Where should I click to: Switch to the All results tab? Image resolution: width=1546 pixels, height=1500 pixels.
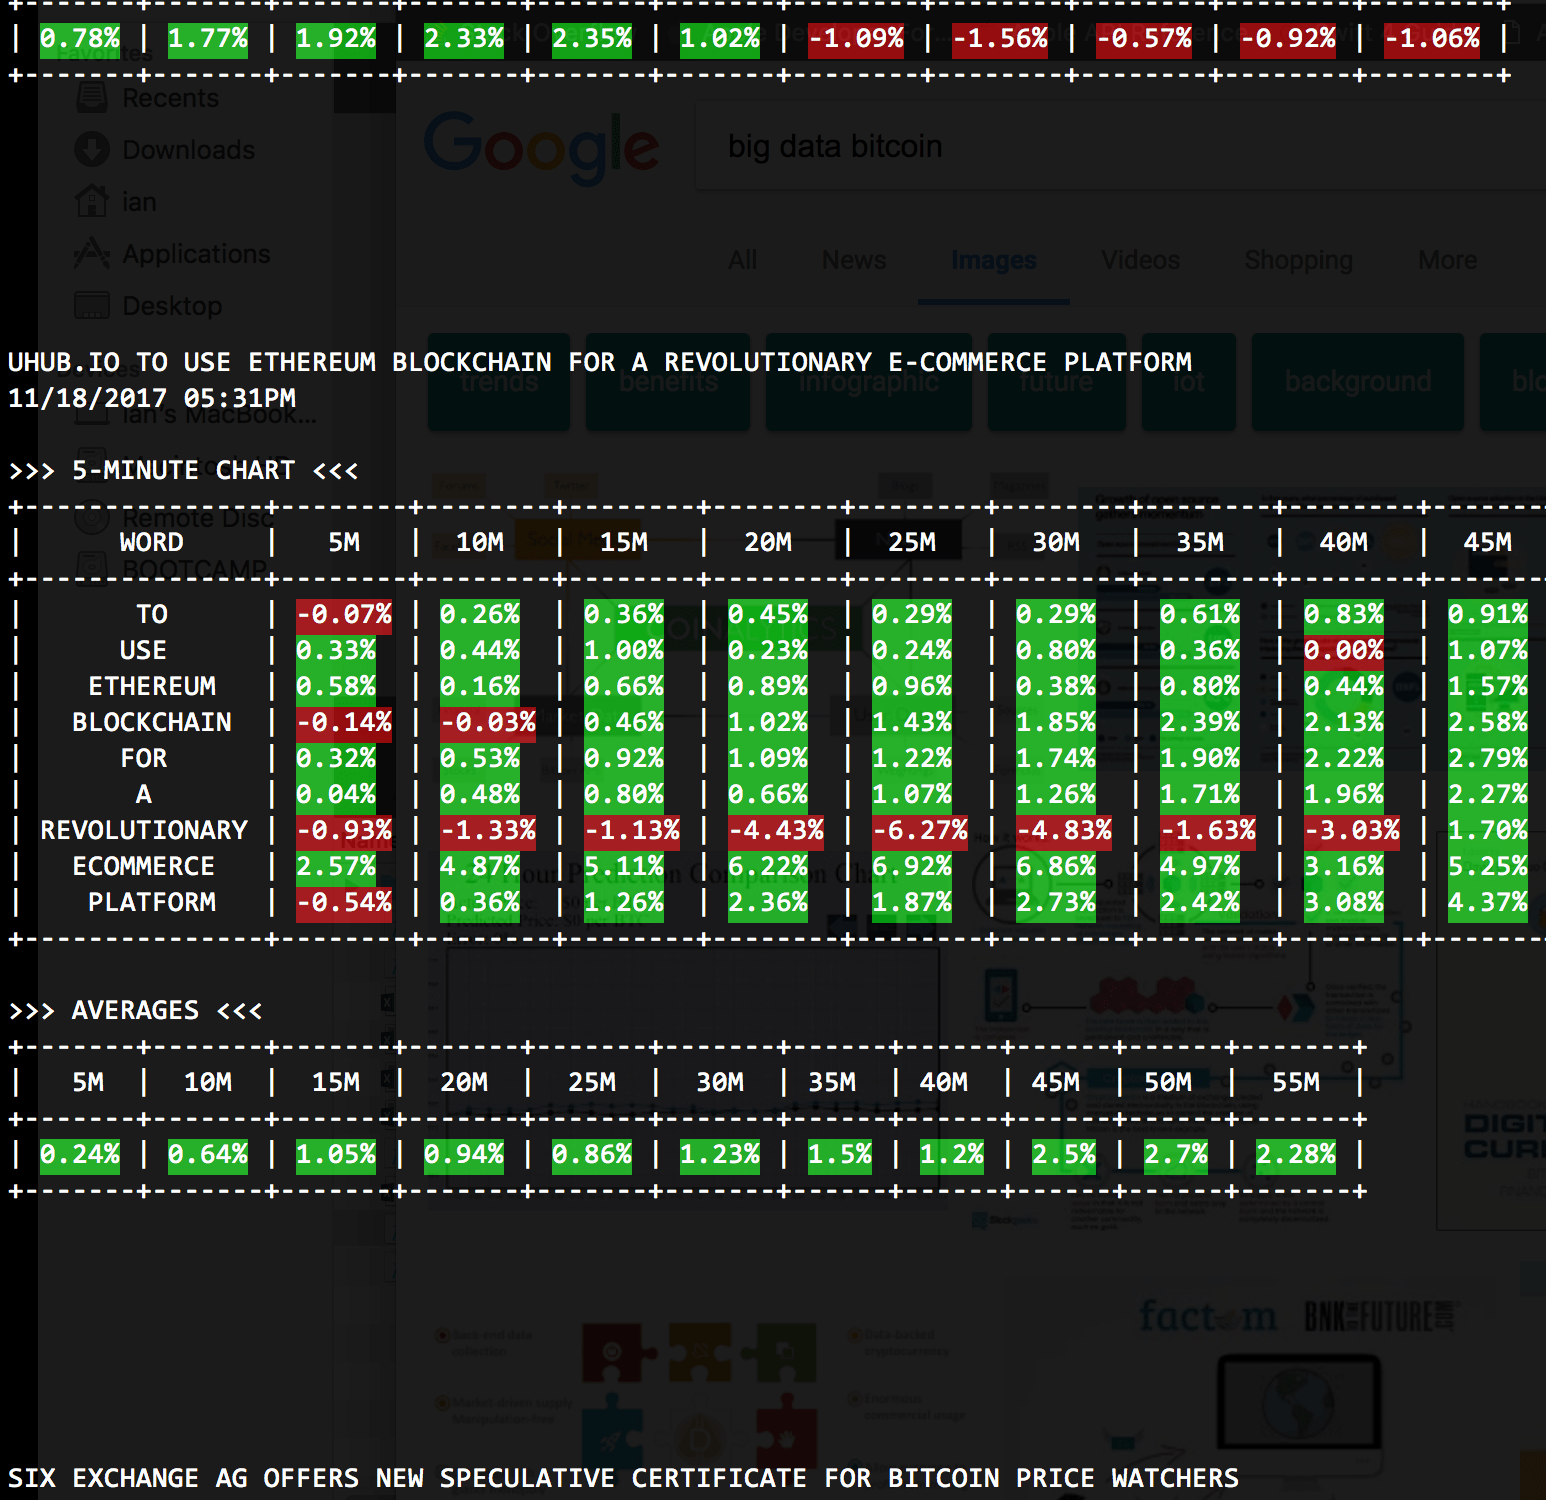(x=742, y=260)
